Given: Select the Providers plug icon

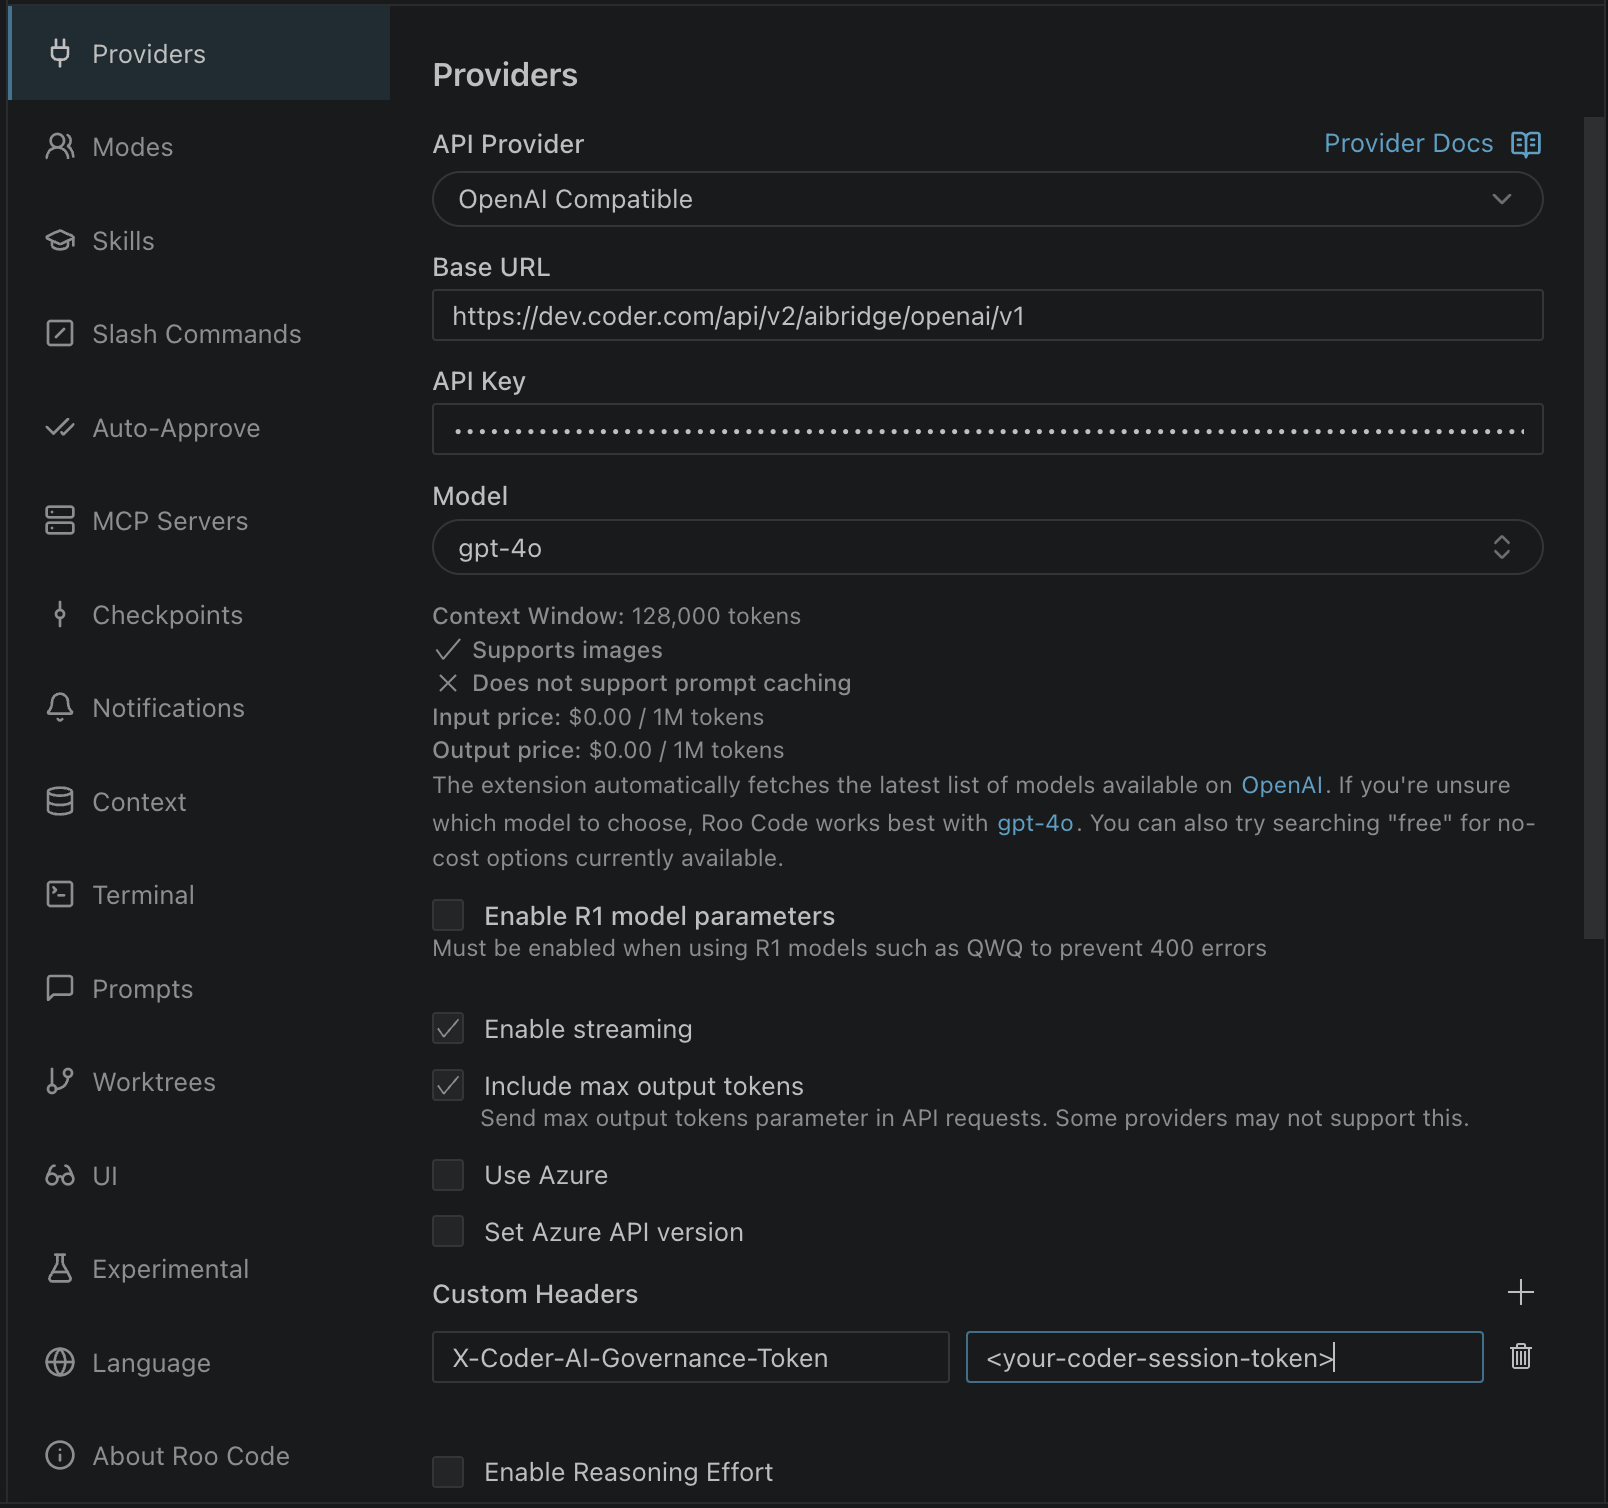Looking at the screenshot, I should 60,53.
